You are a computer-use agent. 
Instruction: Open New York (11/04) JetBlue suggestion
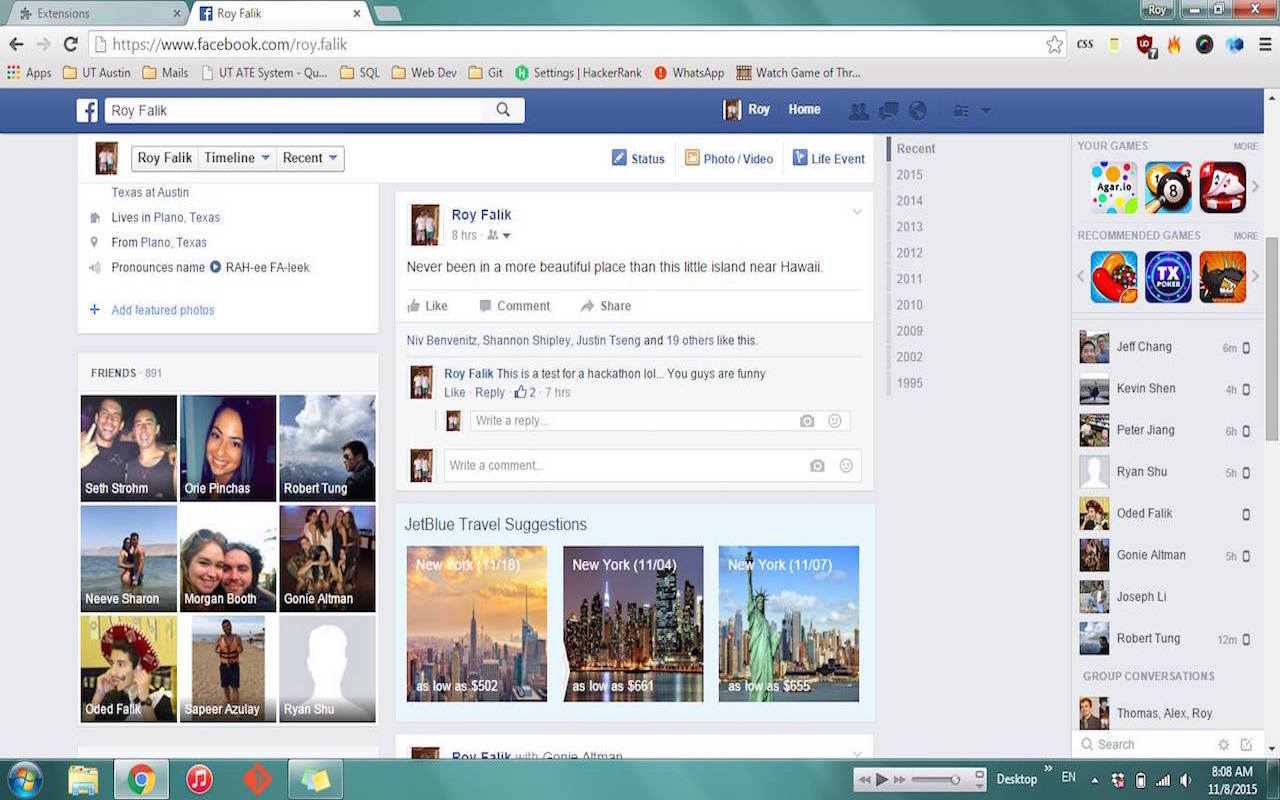click(x=633, y=624)
